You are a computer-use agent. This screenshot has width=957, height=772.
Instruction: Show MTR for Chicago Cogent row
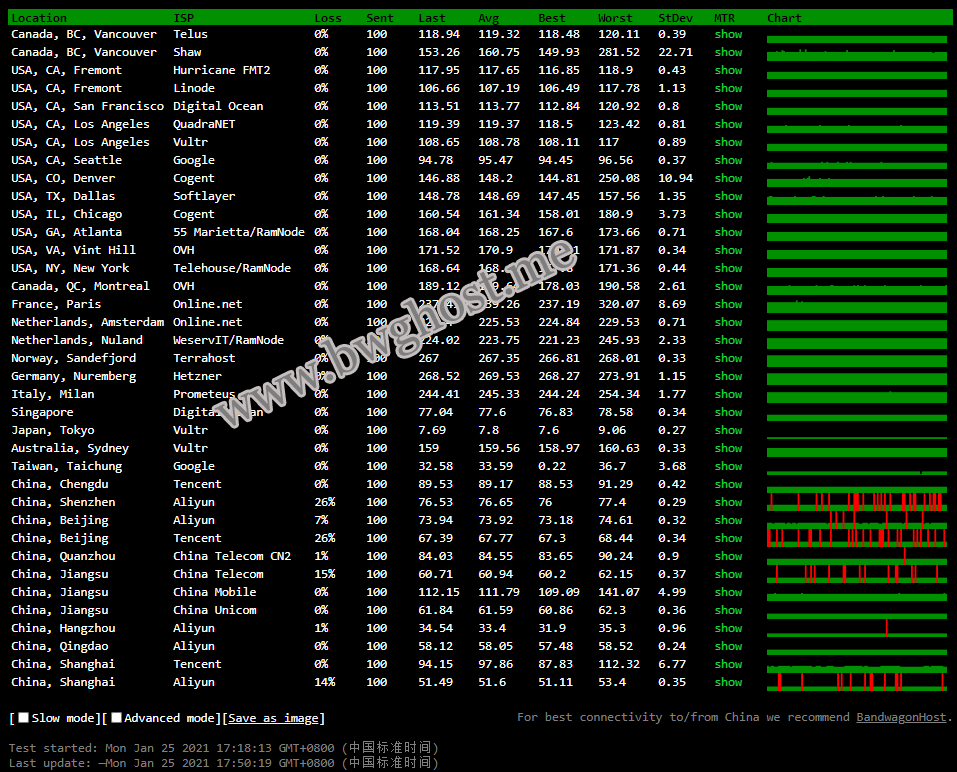point(729,214)
